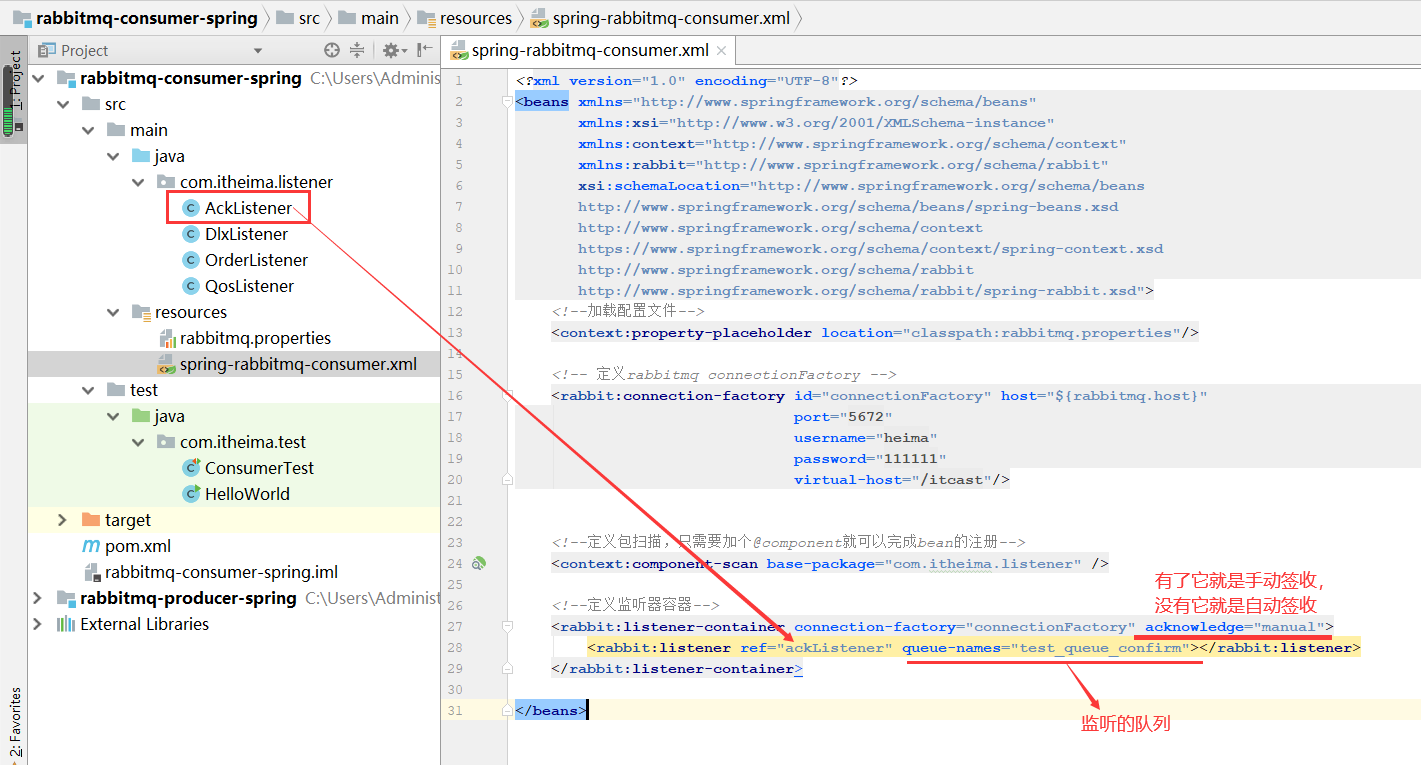Collapse all nodes in Project panel

pyautogui.click(x=357, y=51)
